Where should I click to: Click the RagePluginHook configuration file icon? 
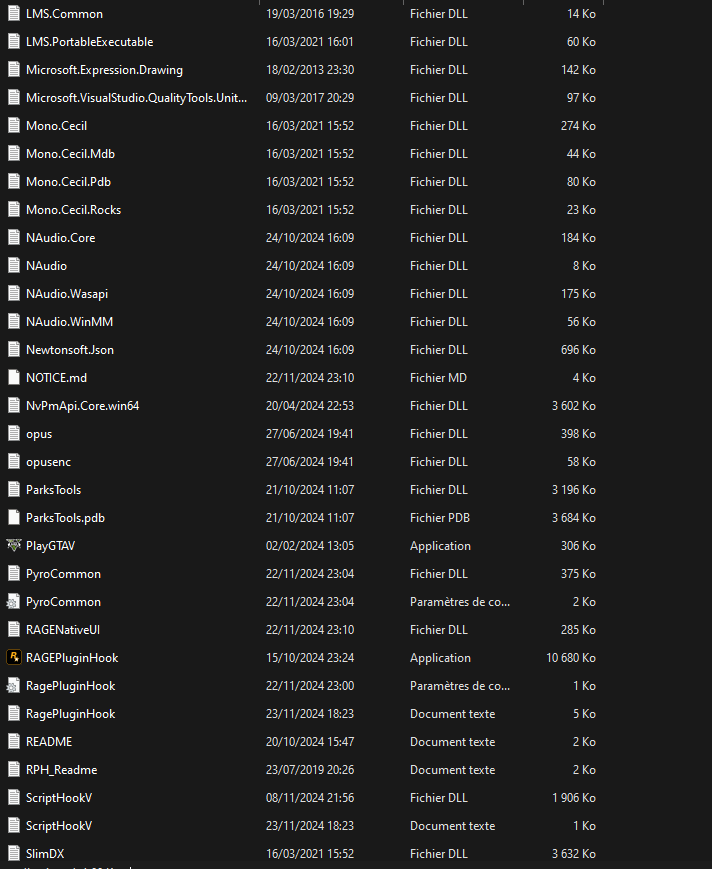pos(13,686)
